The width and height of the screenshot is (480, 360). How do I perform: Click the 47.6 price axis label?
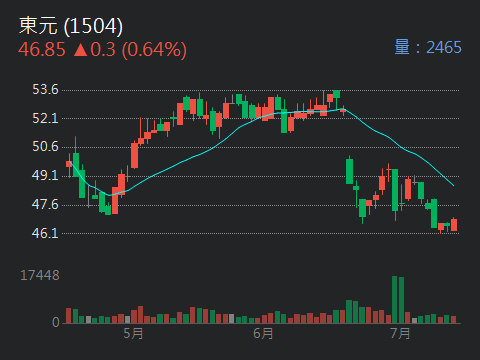tap(45, 204)
